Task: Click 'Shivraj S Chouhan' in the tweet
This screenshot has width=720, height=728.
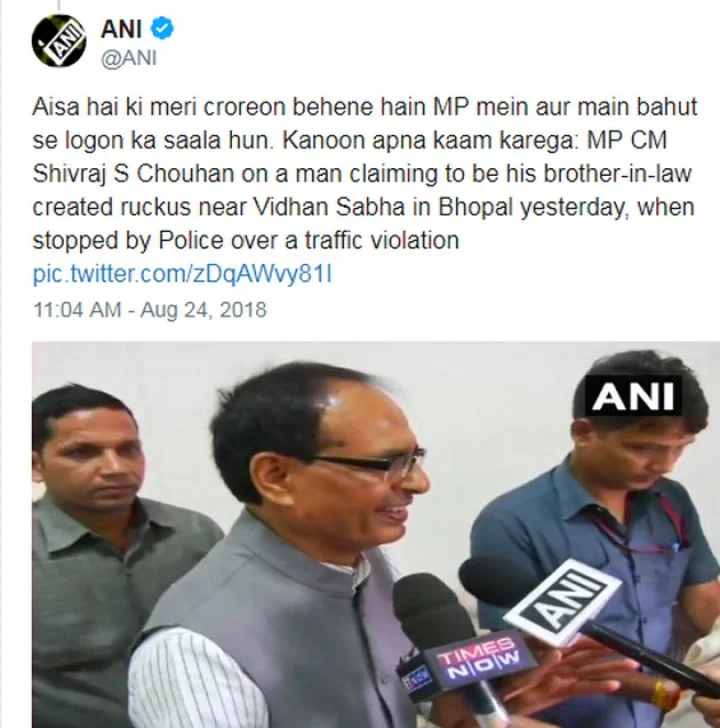Action: [x=133, y=174]
